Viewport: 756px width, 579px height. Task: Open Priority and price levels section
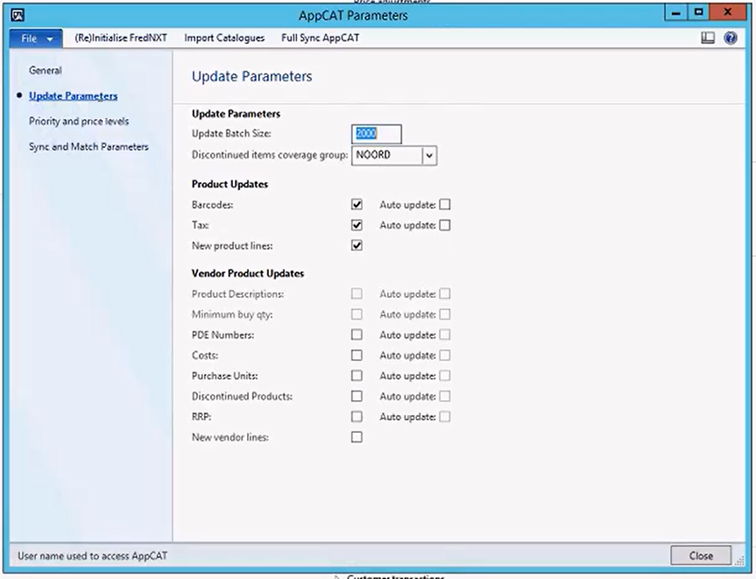pyautogui.click(x=79, y=121)
